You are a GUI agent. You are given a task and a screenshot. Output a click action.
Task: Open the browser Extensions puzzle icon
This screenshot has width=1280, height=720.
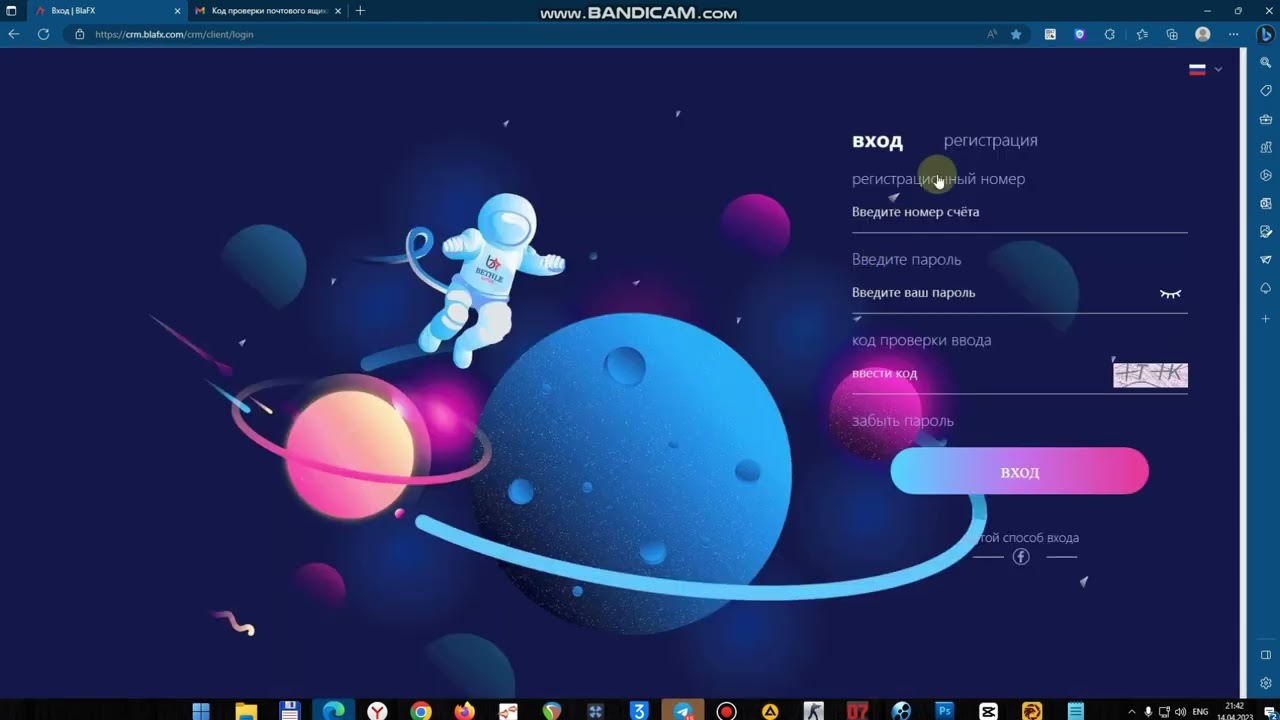click(x=1109, y=34)
